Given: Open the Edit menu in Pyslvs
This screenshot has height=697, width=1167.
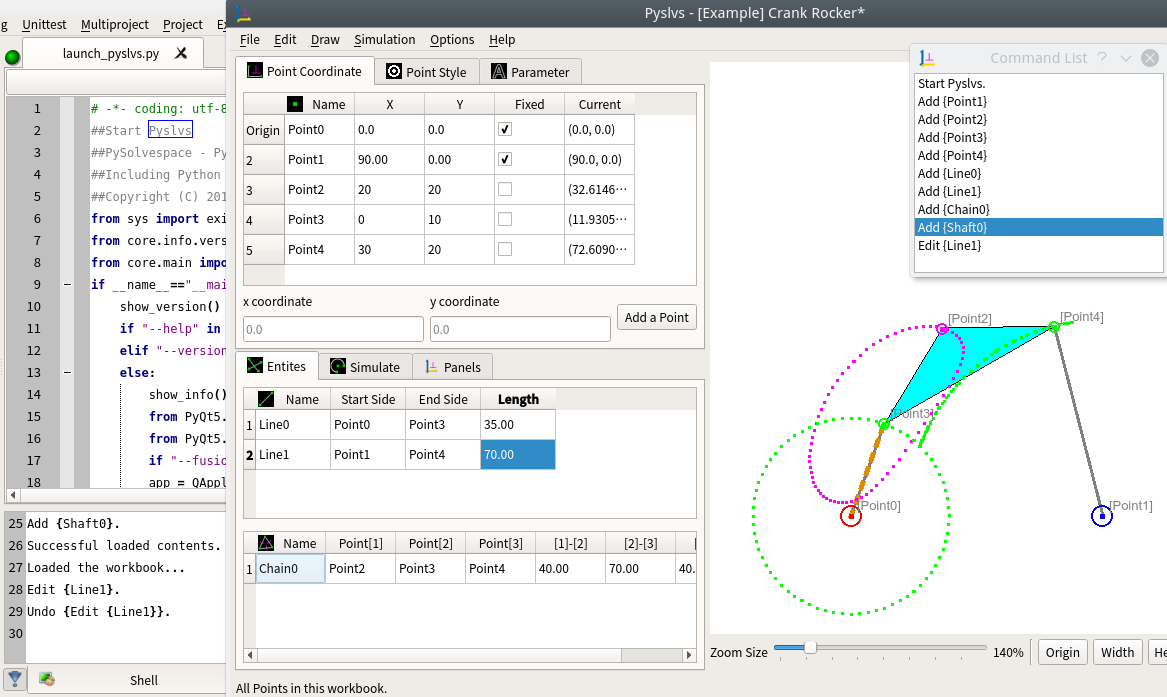Looking at the screenshot, I should [285, 39].
